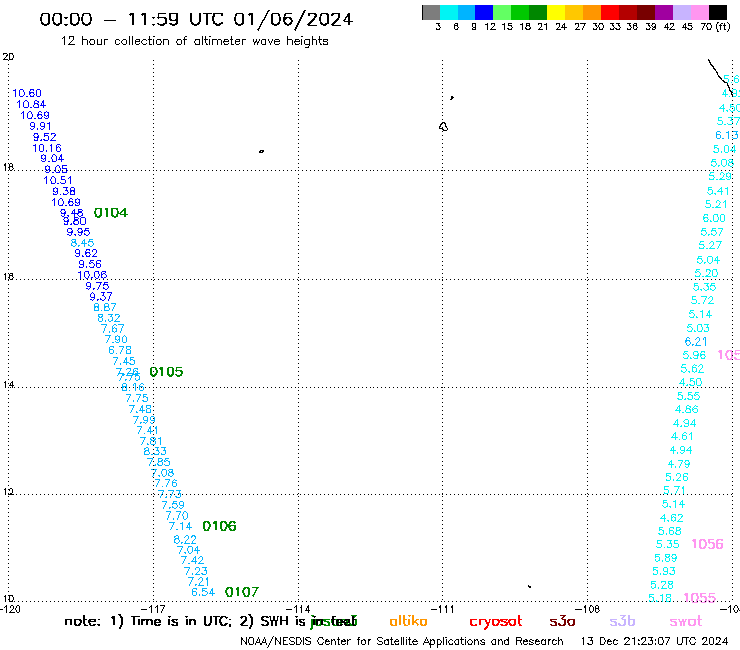This screenshot has height=650, width=740.
Task: Click the wave height value 7.08
Action: [x=162, y=473]
